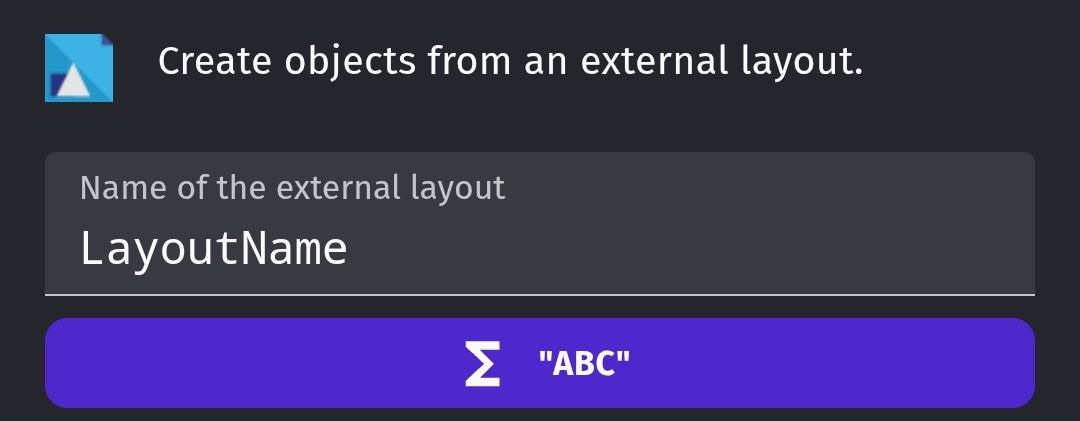Open the purple string expression editor button
This screenshot has height=421, width=1080.
(540, 363)
